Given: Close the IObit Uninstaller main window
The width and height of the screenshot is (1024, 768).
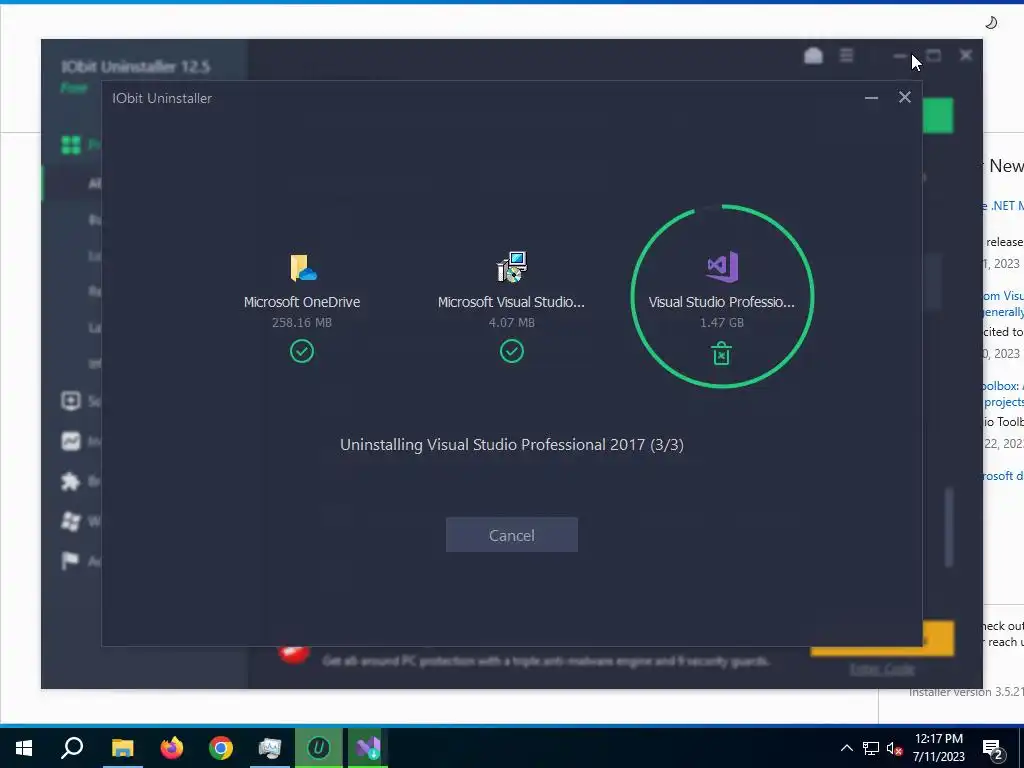Looking at the screenshot, I should click(966, 56).
